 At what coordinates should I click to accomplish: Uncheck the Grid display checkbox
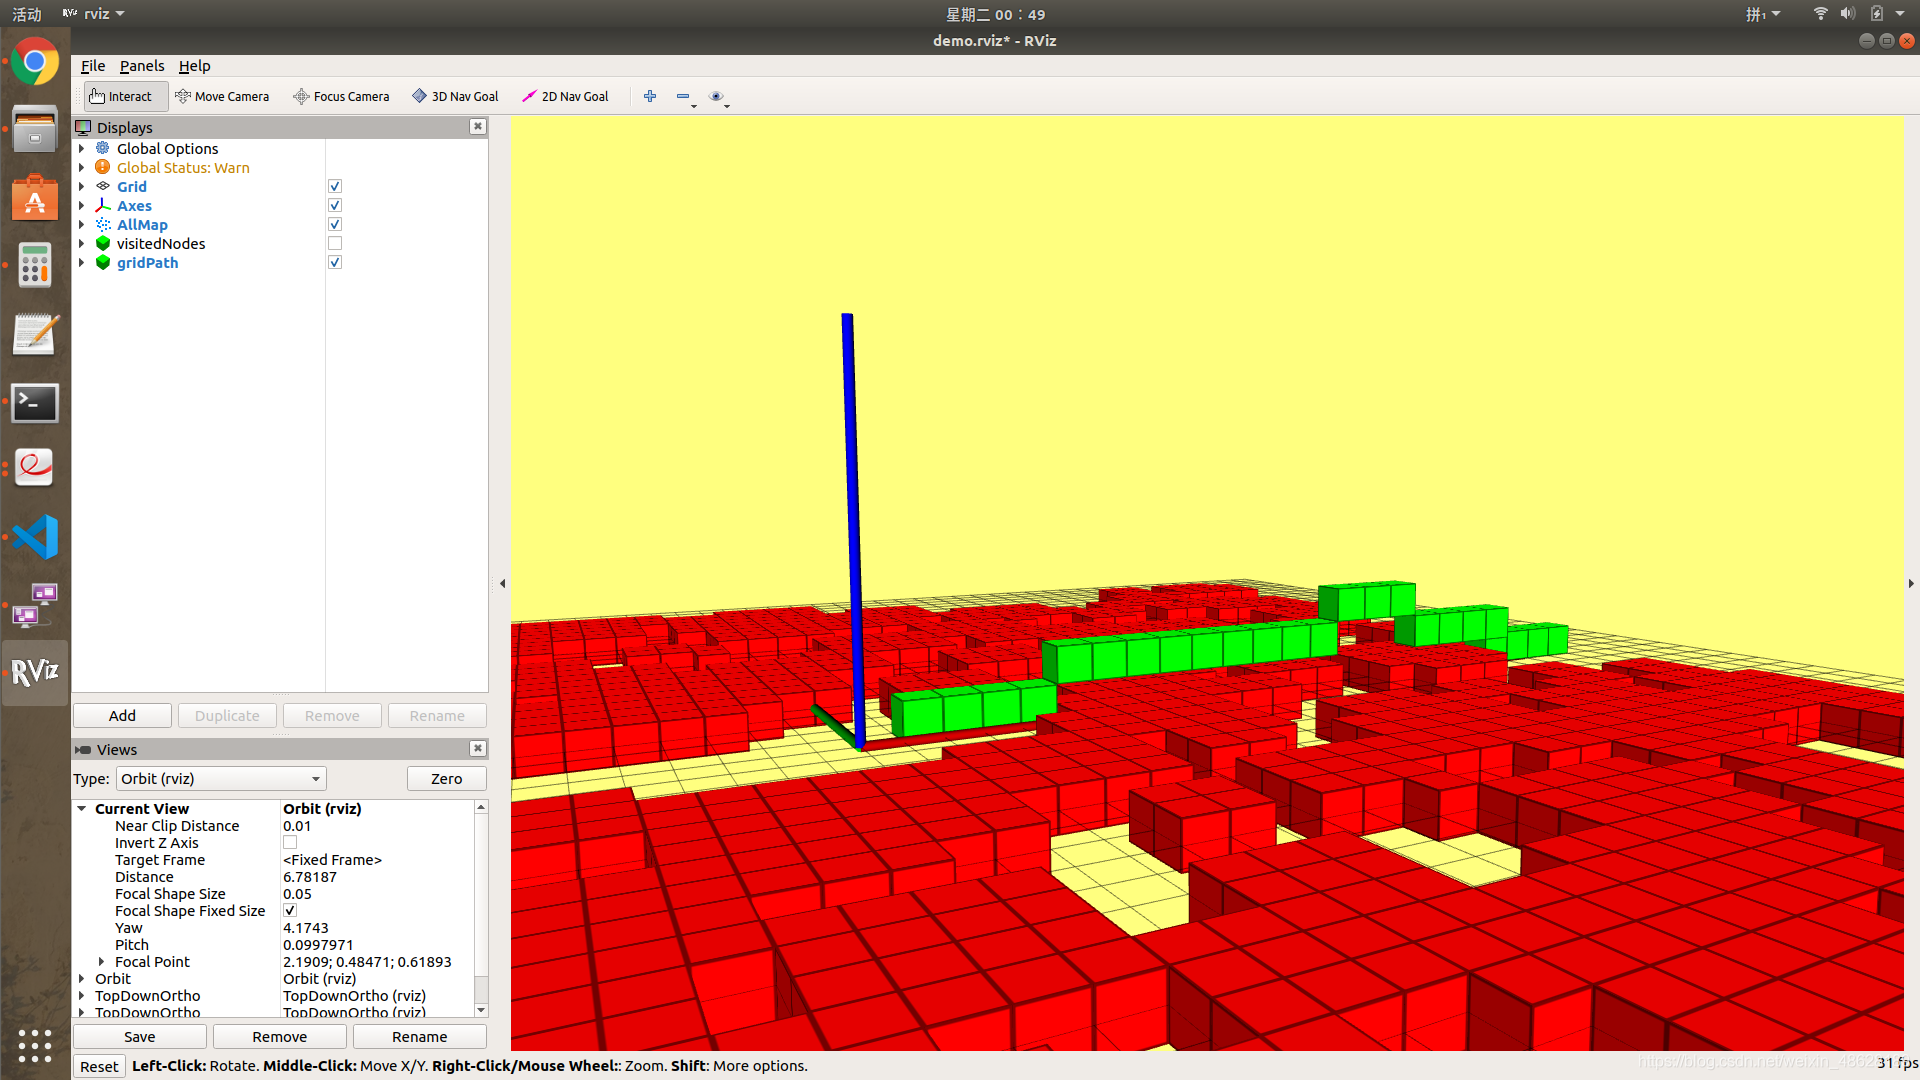point(335,187)
